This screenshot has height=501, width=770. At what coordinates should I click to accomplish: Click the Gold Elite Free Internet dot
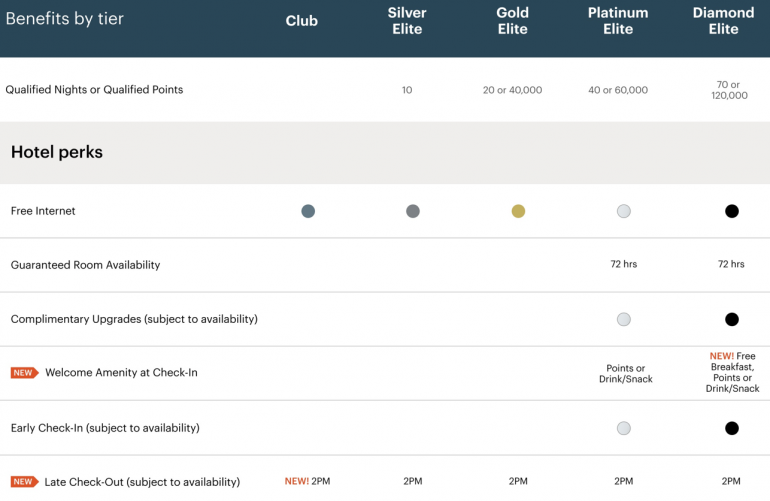pos(518,211)
